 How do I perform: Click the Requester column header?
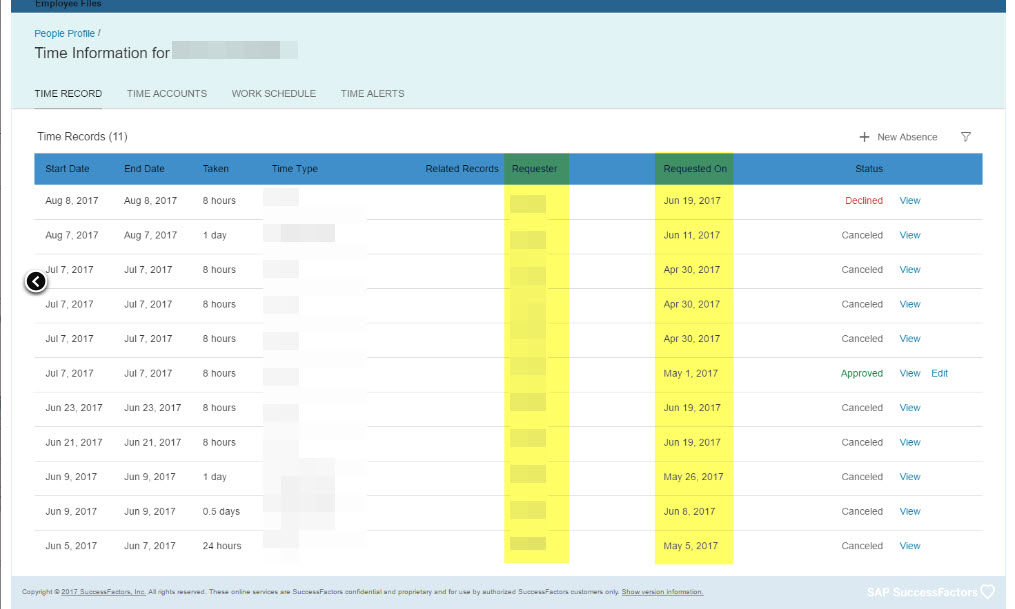[x=534, y=169]
